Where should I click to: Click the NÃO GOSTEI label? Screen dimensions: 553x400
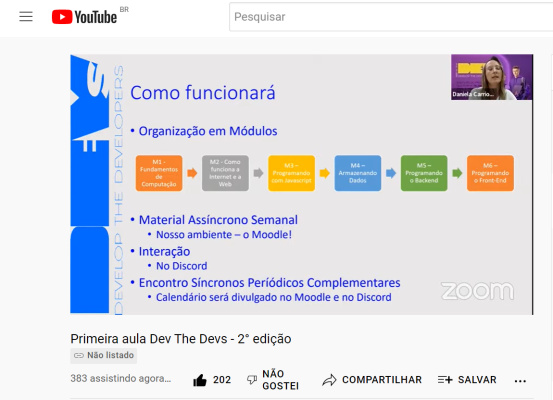click(x=280, y=380)
